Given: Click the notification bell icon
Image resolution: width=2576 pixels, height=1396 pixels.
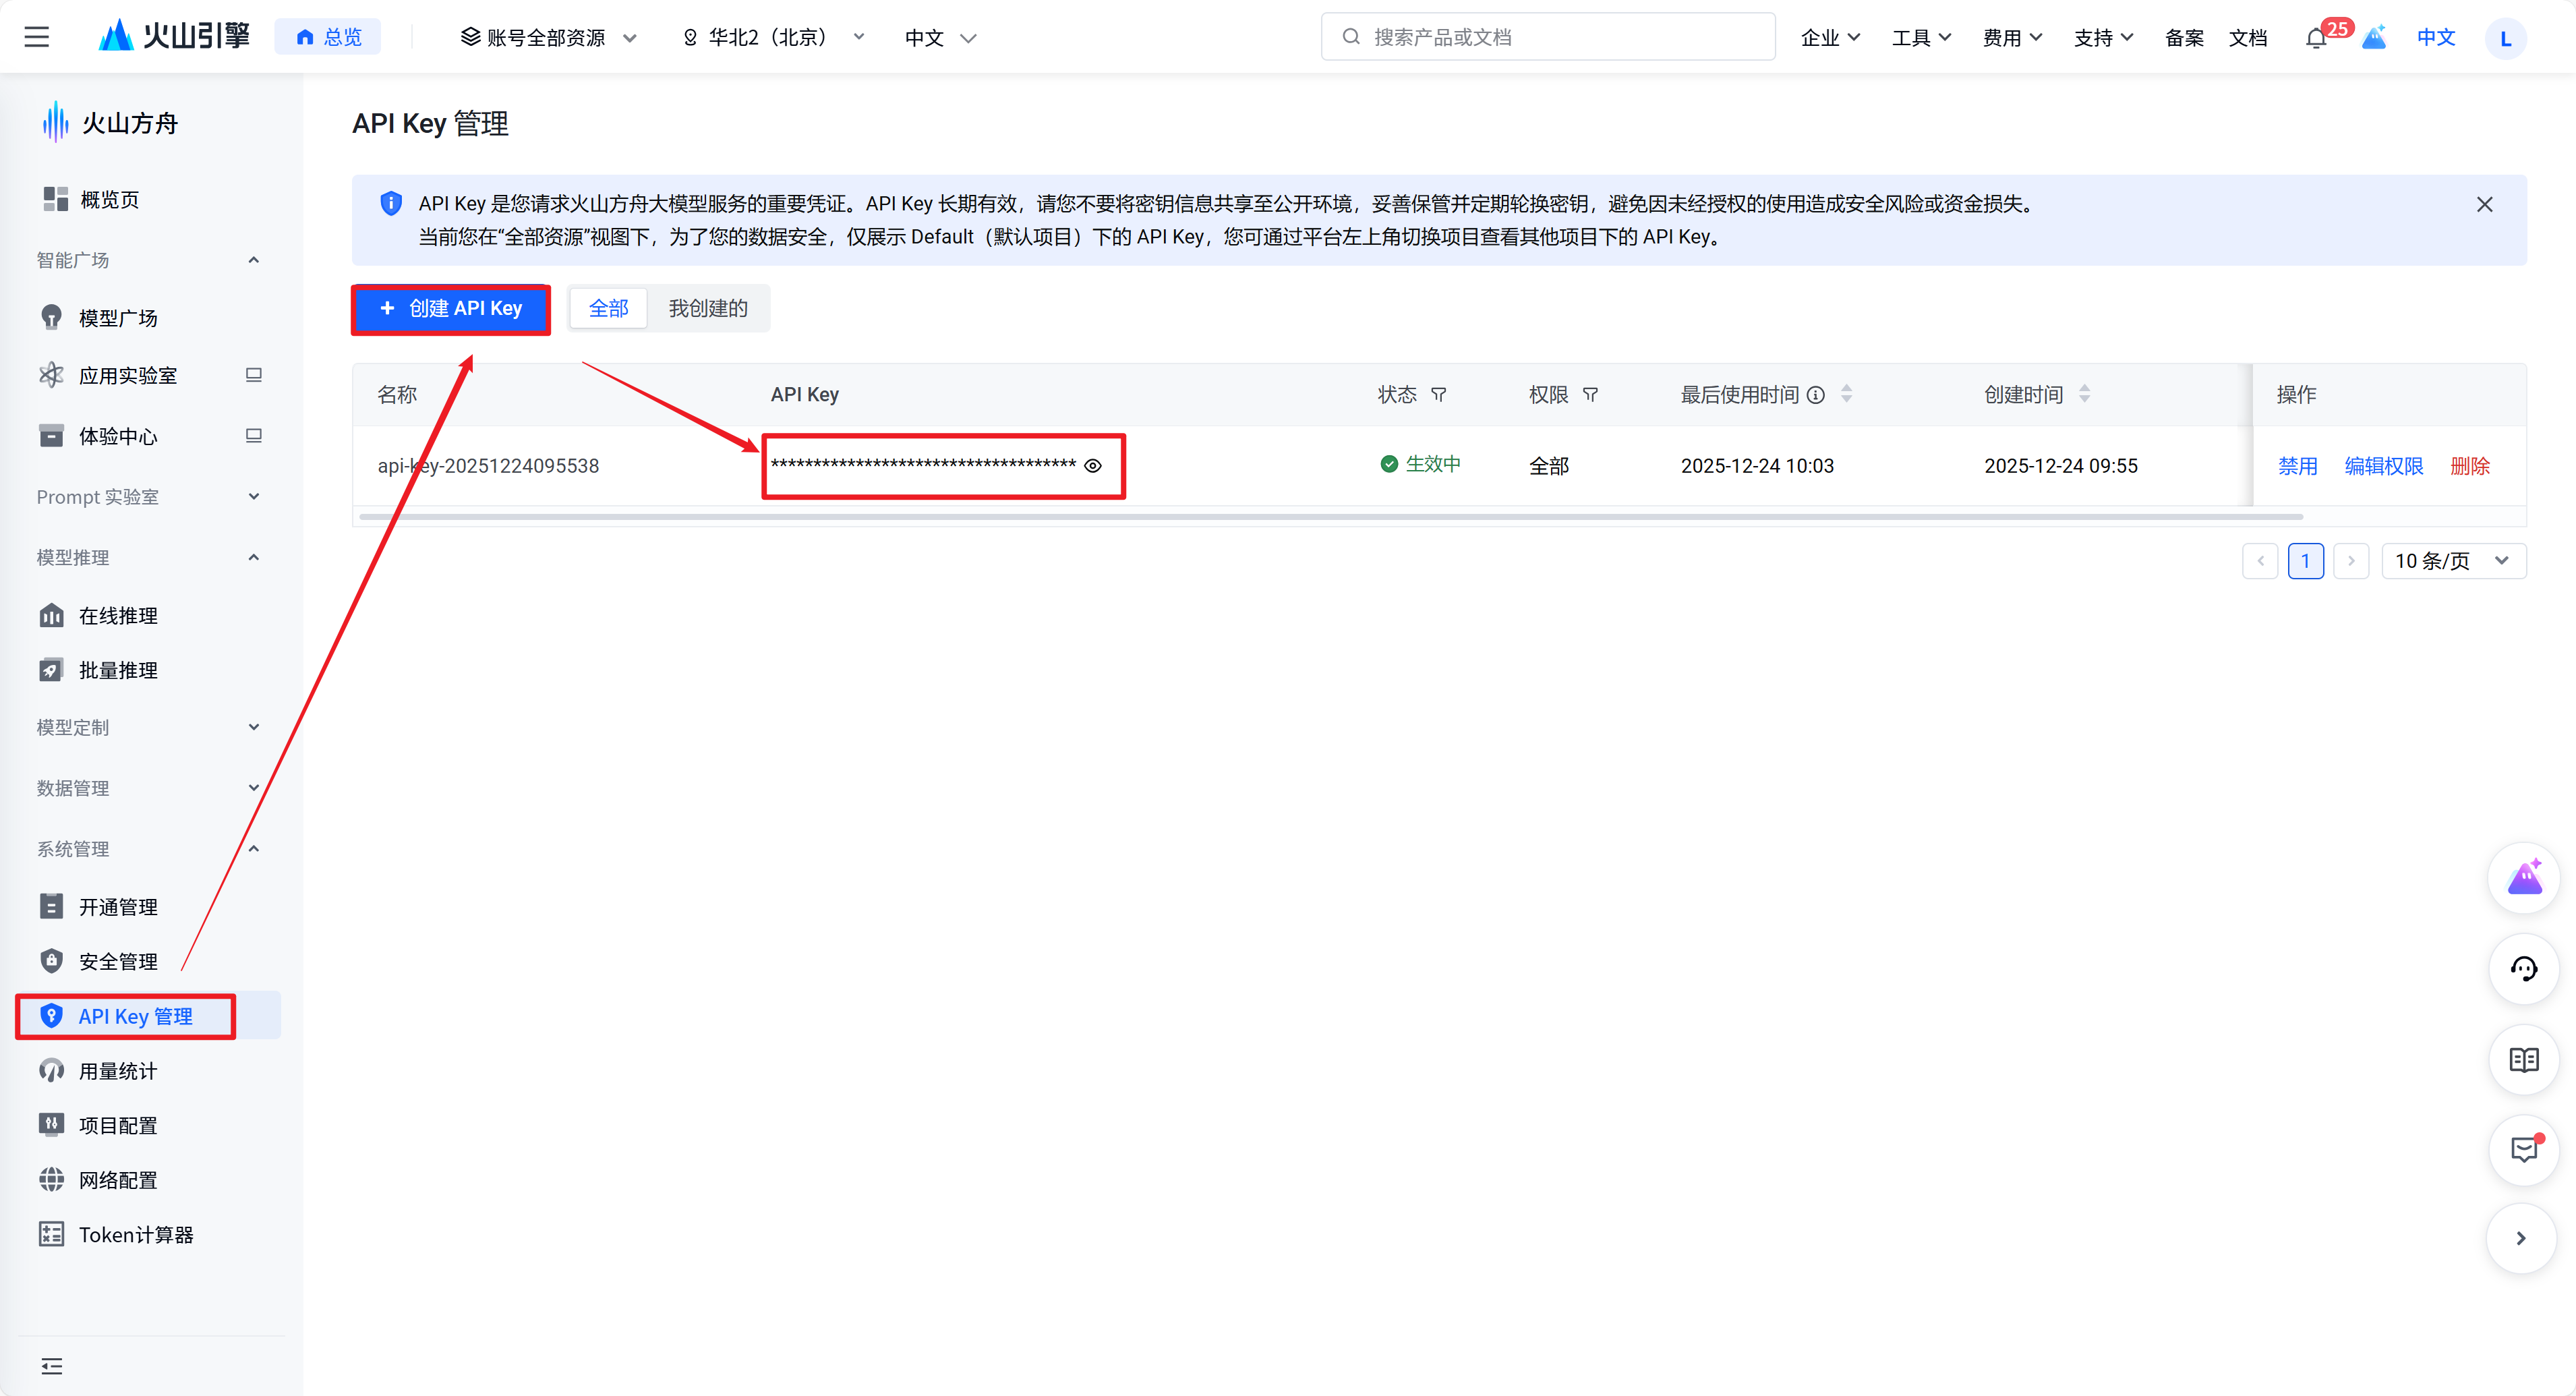Looking at the screenshot, I should (2315, 39).
